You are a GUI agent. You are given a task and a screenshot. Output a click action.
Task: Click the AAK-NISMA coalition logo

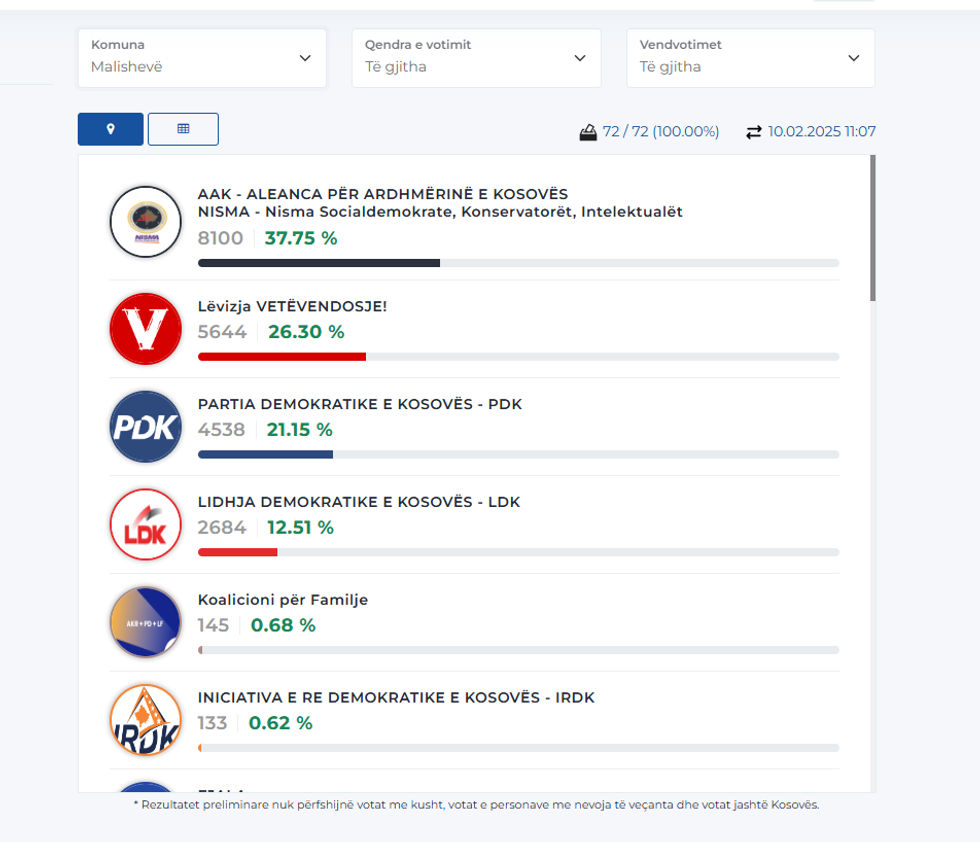pyautogui.click(x=145, y=222)
